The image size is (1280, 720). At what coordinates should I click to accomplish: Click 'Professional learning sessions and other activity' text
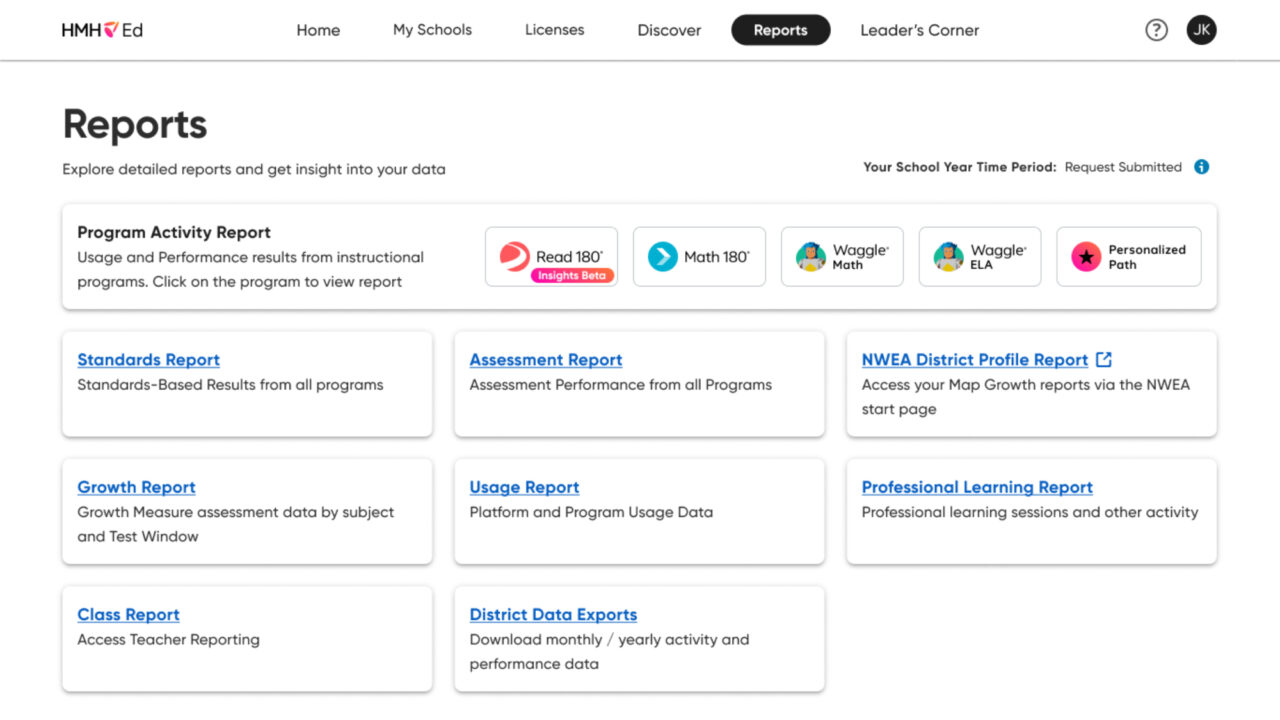1030,512
